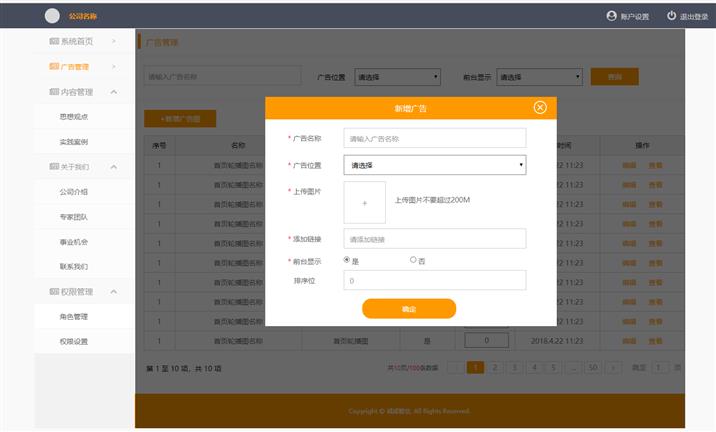Open 前台显示 filter dropdown in background
Image resolution: width=716 pixels, height=432 pixels.
539,77
